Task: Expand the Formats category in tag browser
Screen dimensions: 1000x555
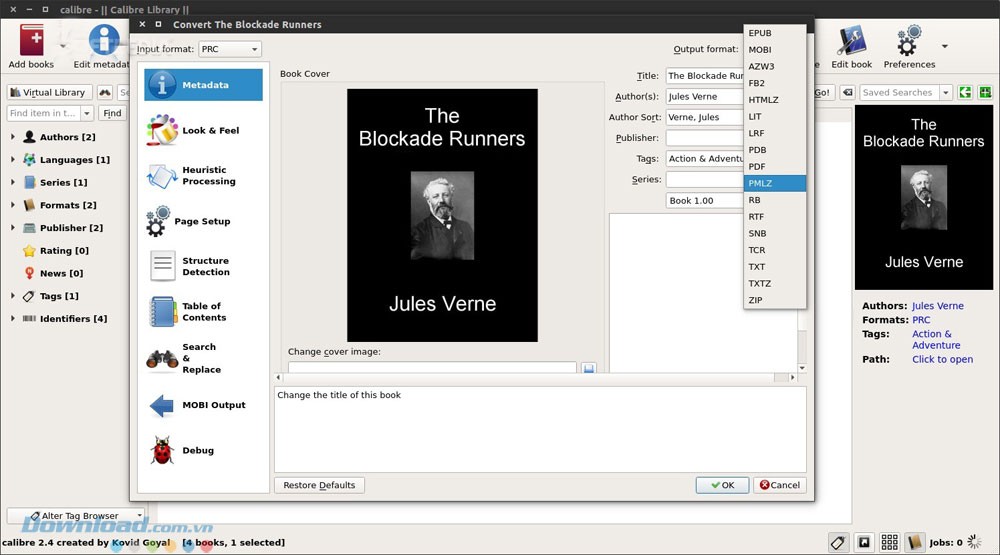Action: [x=12, y=205]
